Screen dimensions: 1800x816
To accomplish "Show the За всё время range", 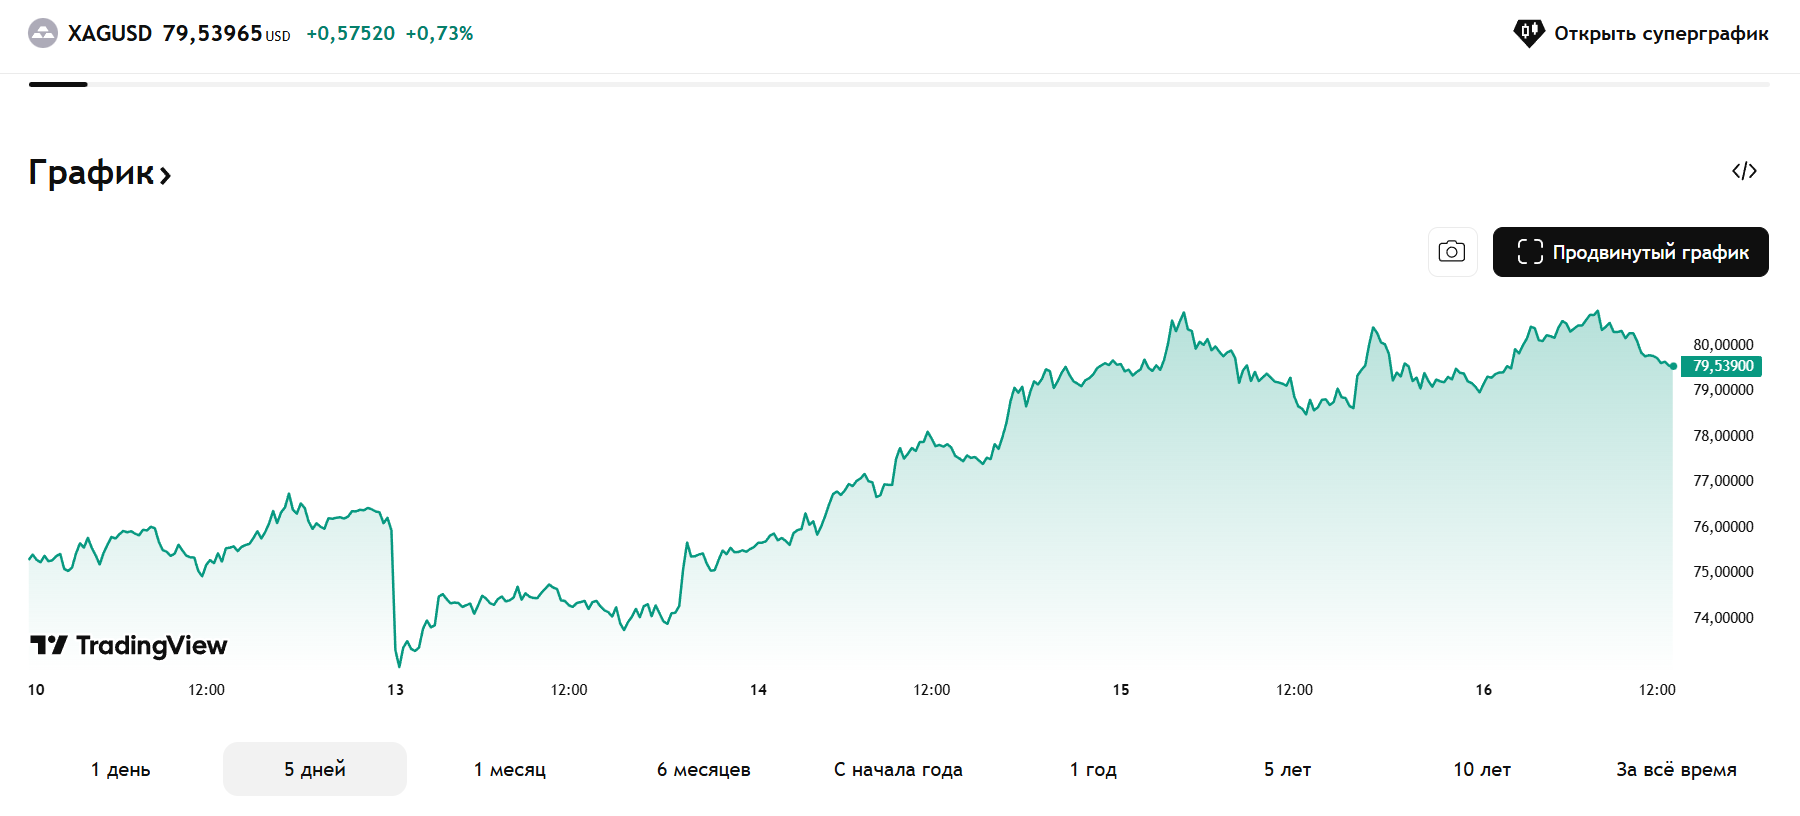I will click(1676, 769).
